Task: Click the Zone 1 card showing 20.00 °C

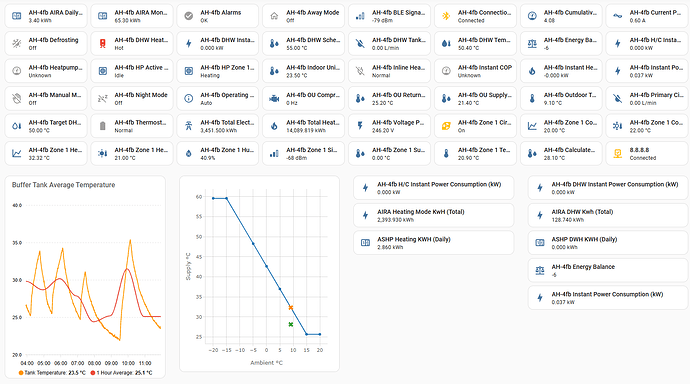Action: 561,126
